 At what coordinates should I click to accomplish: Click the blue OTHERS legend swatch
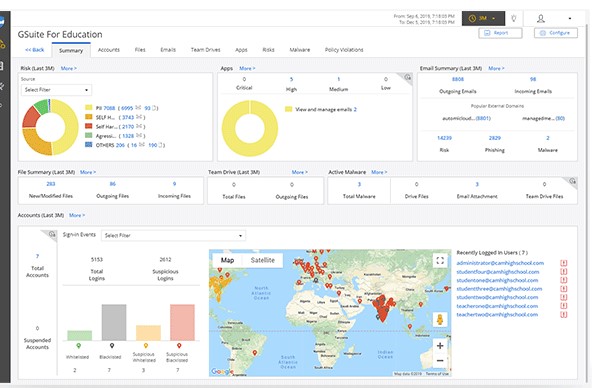click(x=89, y=145)
